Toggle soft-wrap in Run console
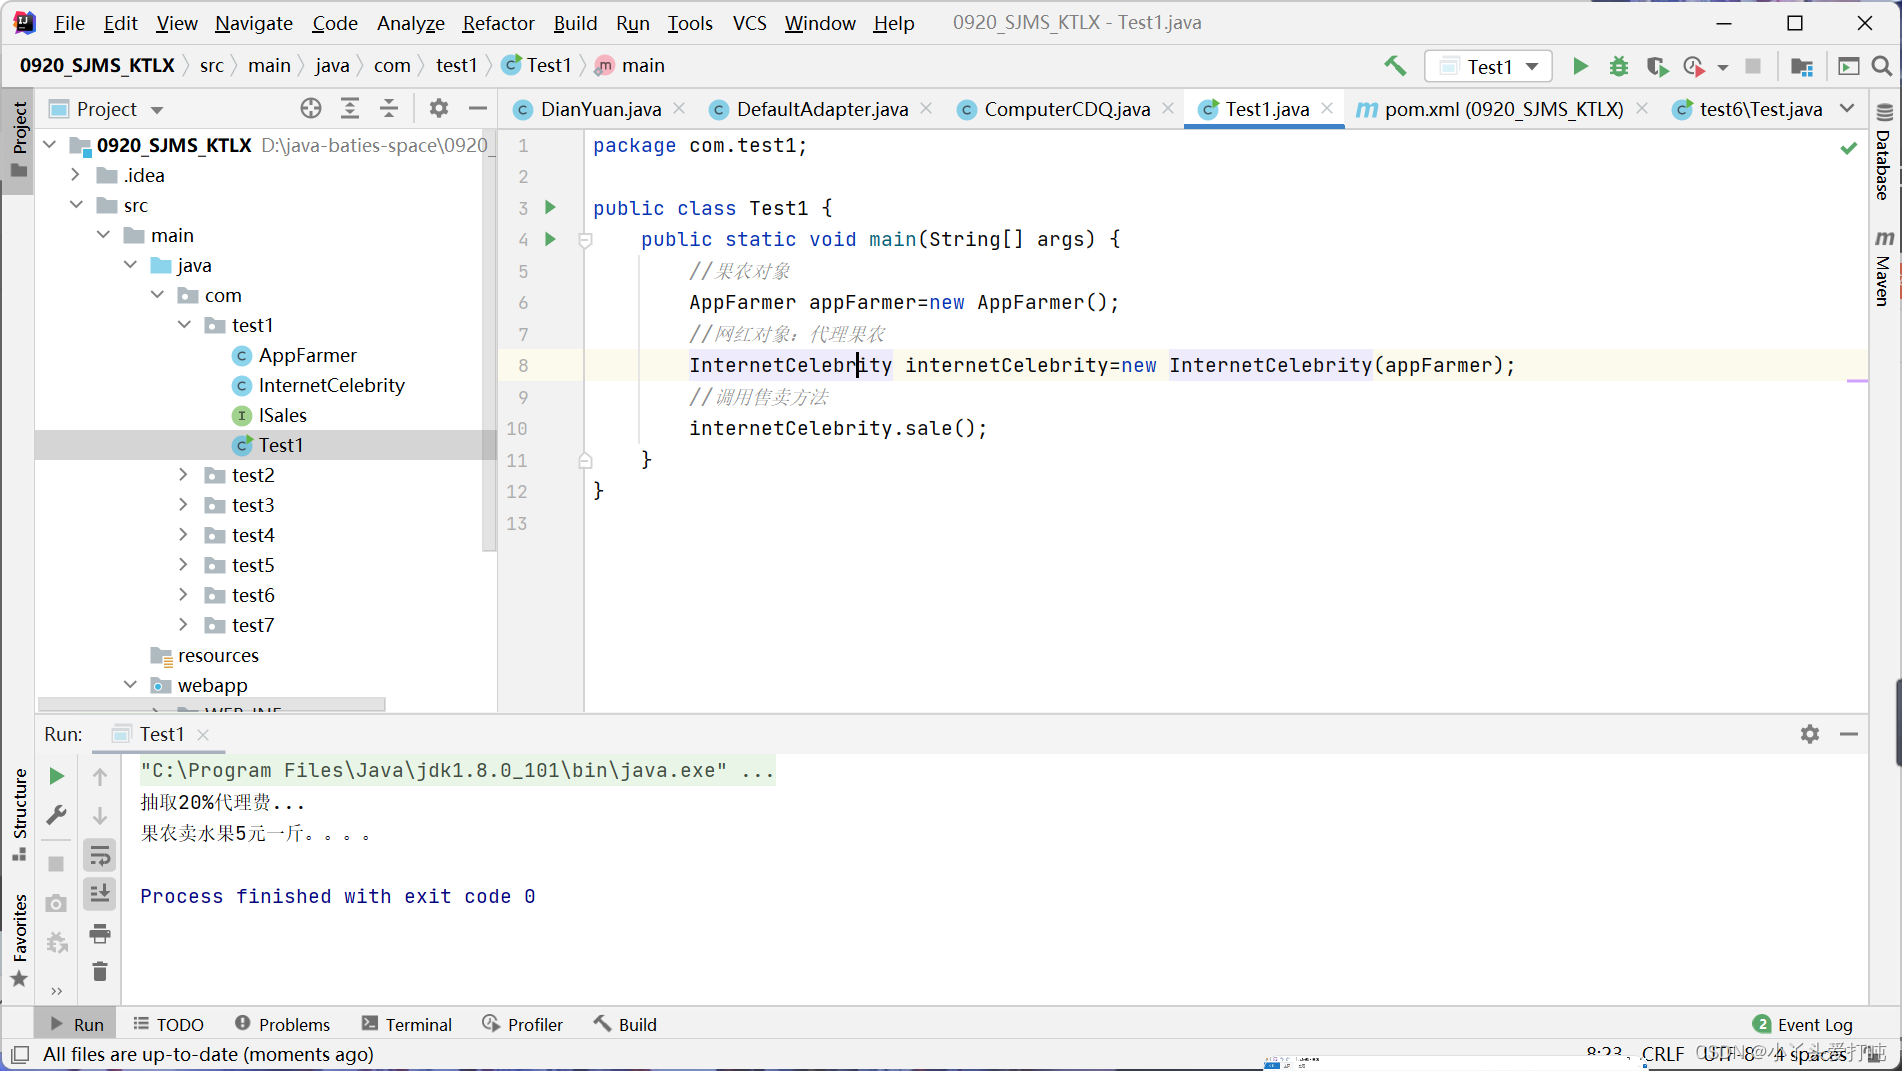The width and height of the screenshot is (1902, 1071). coord(100,856)
